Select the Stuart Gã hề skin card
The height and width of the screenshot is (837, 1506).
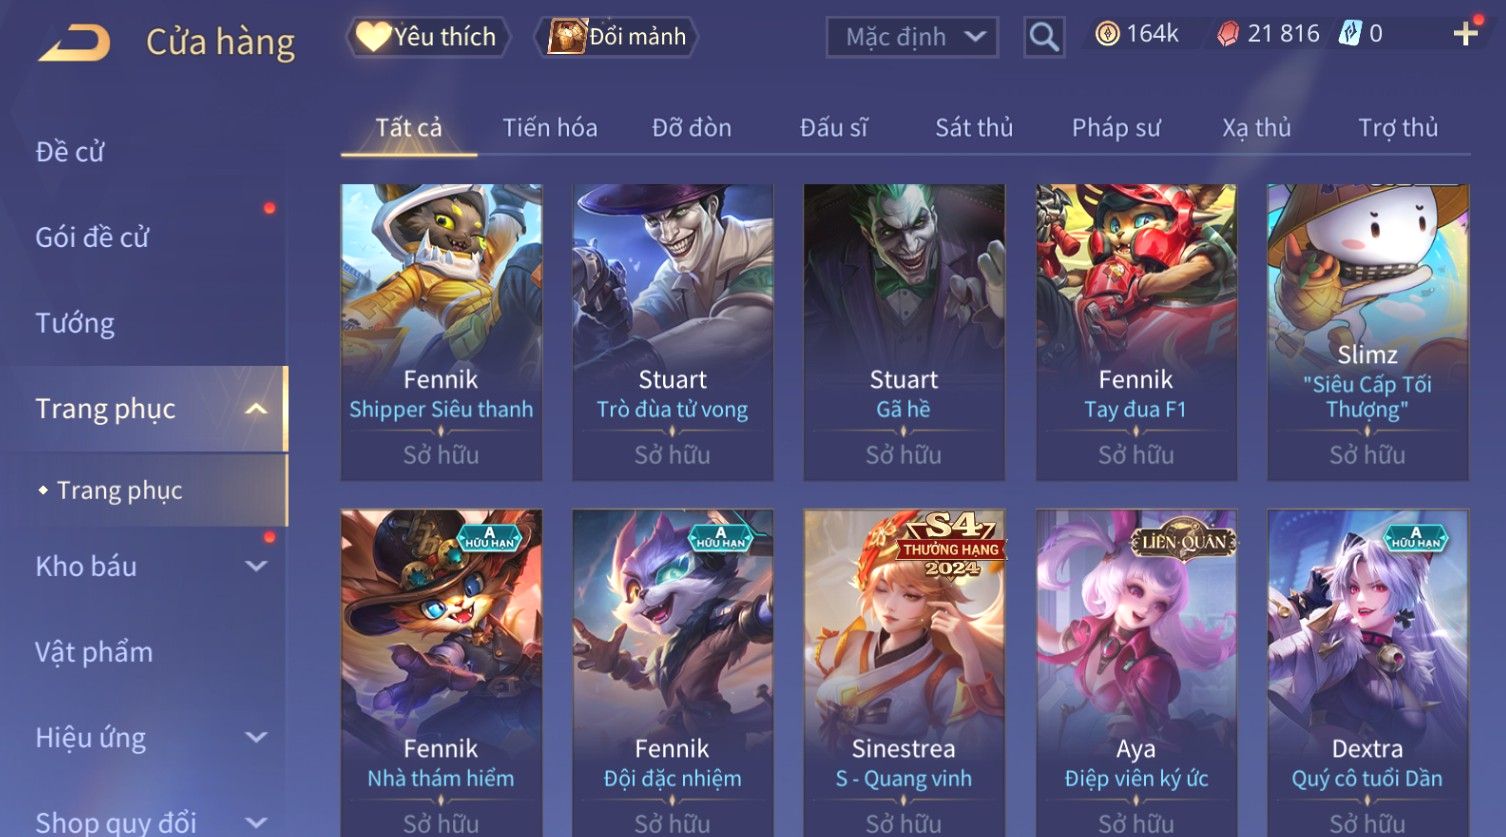pyautogui.click(x=904, y=332)
